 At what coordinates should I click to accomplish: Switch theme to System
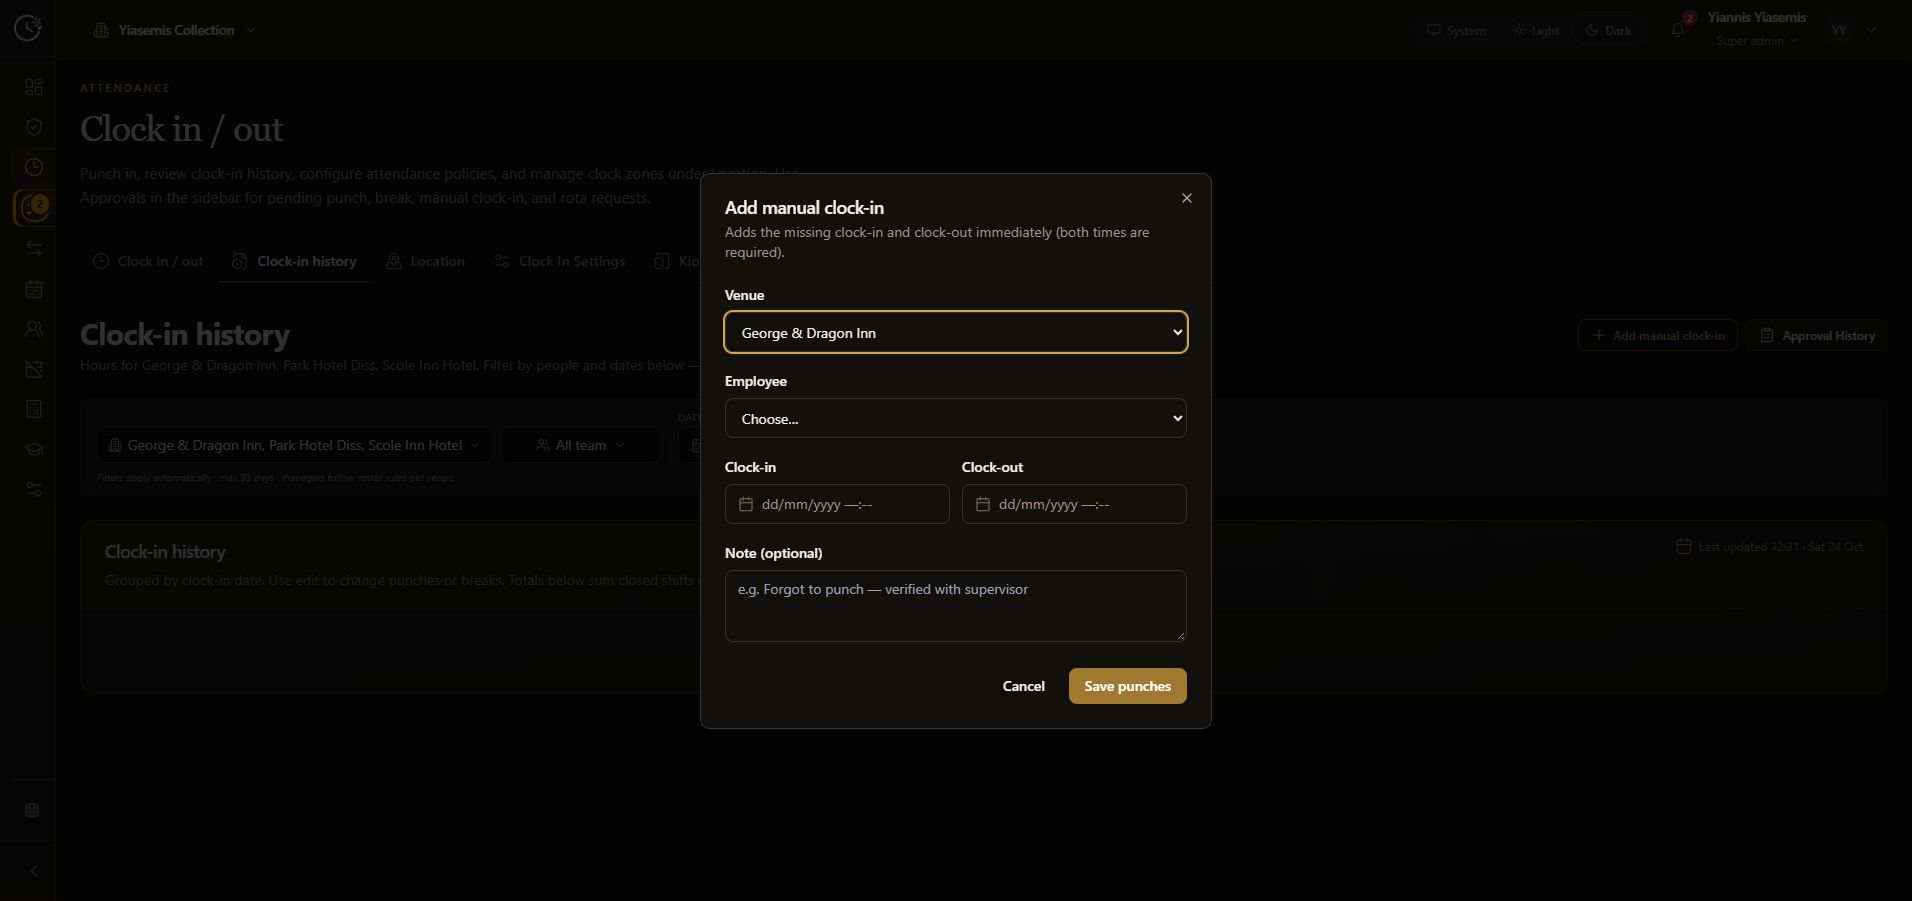pos(1456,30)
